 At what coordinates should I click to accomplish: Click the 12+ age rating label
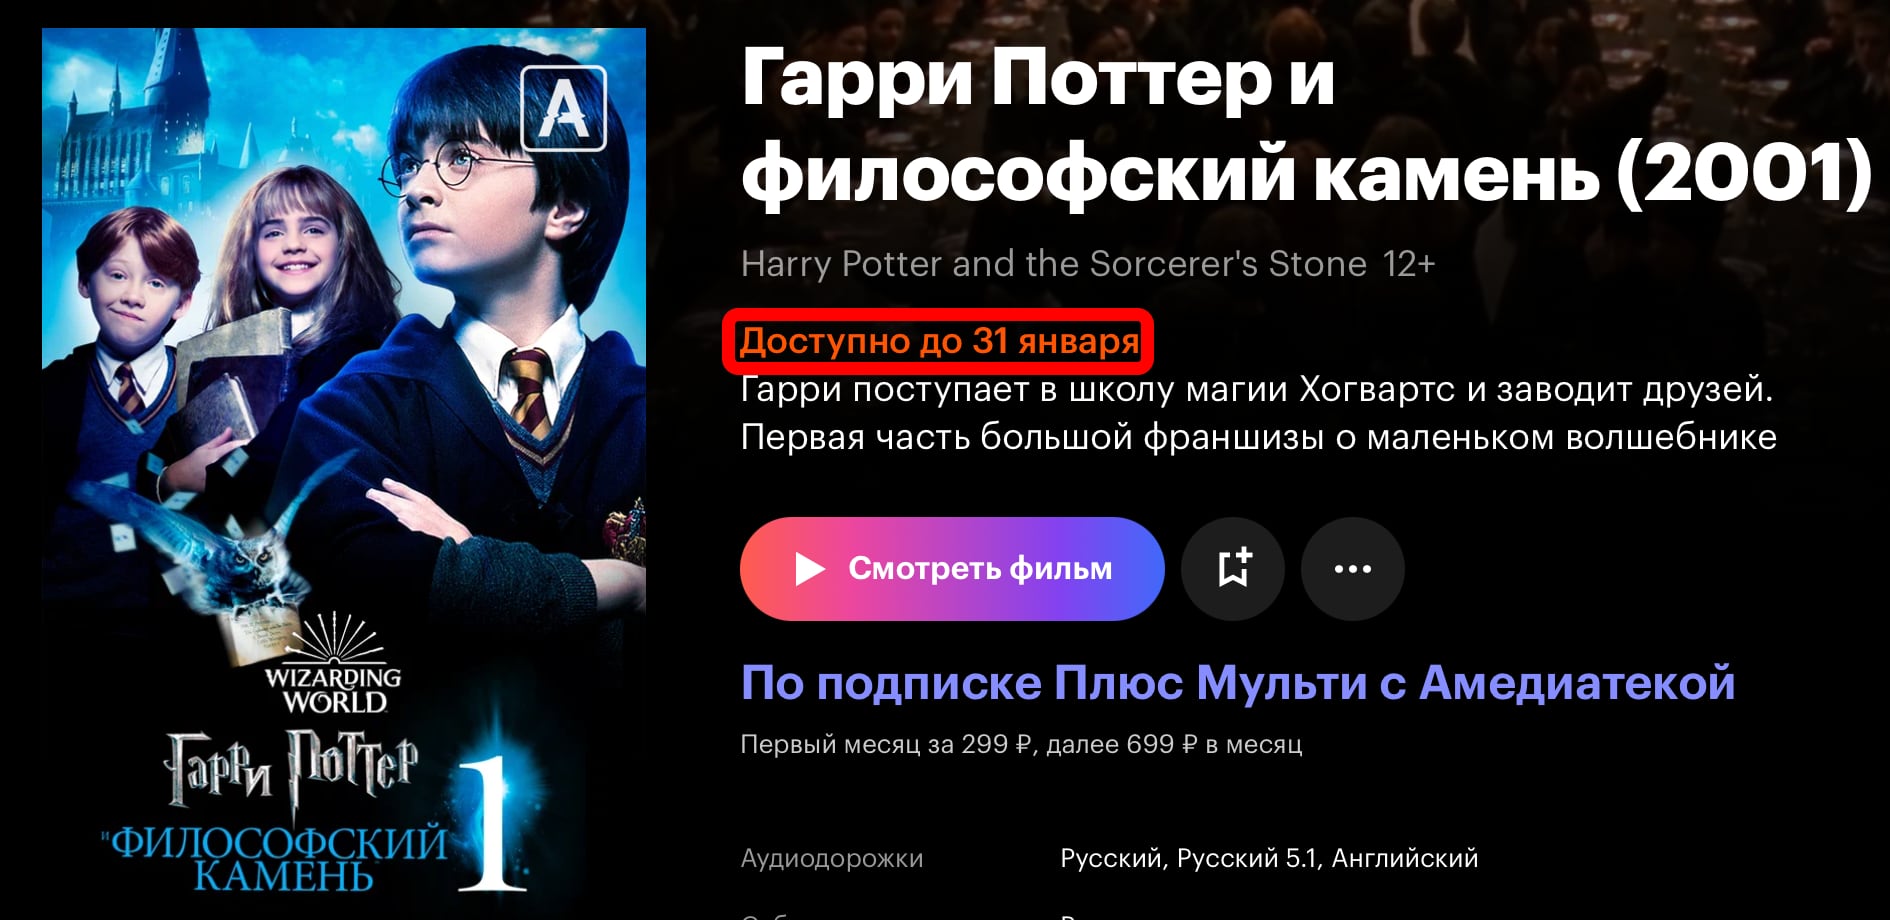[1409, 264]
